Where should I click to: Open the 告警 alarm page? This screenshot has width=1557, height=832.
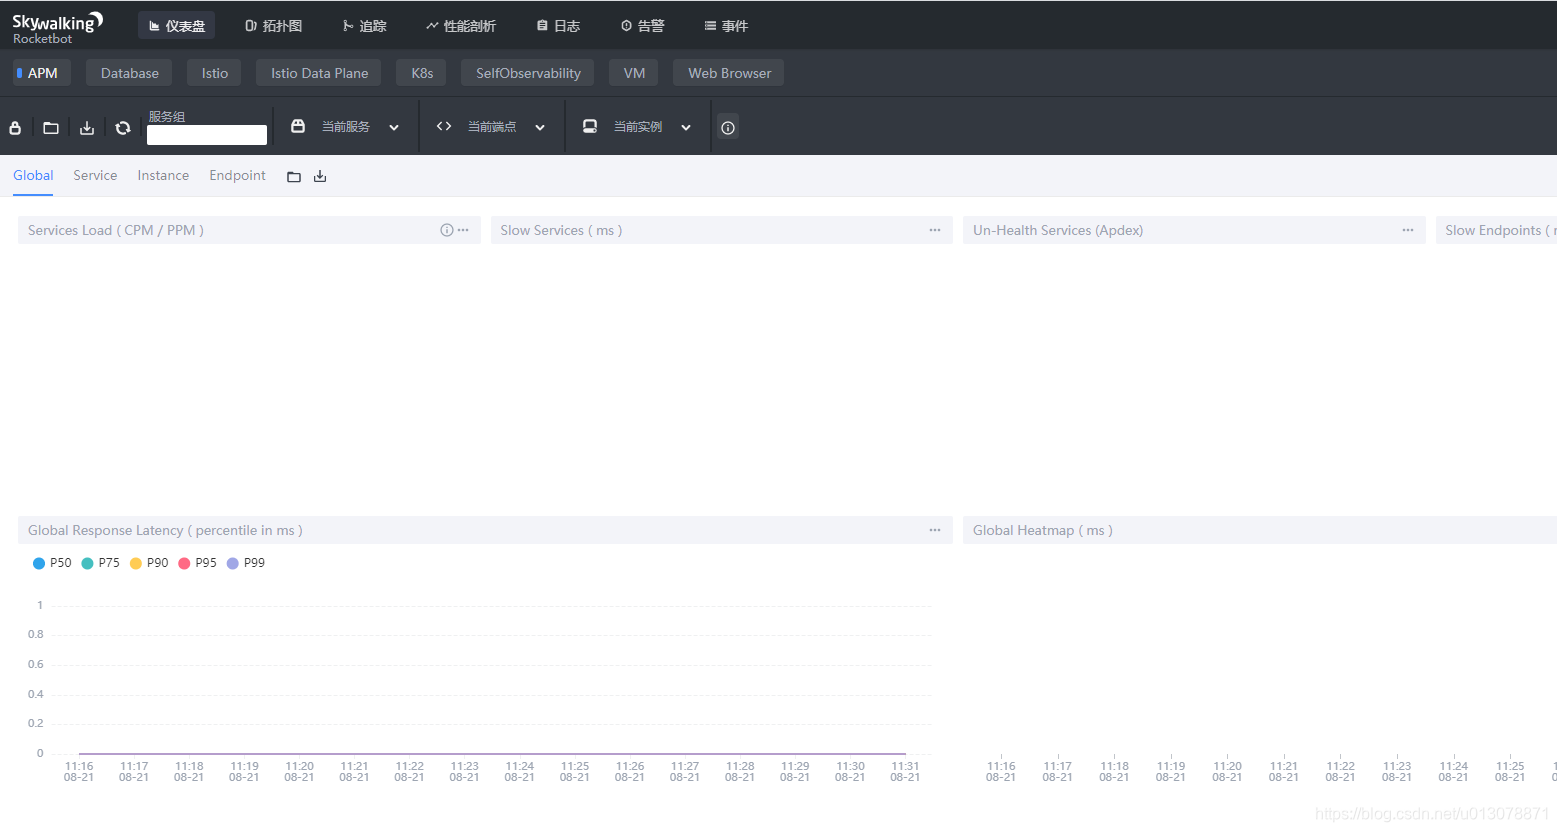[642, 26]
